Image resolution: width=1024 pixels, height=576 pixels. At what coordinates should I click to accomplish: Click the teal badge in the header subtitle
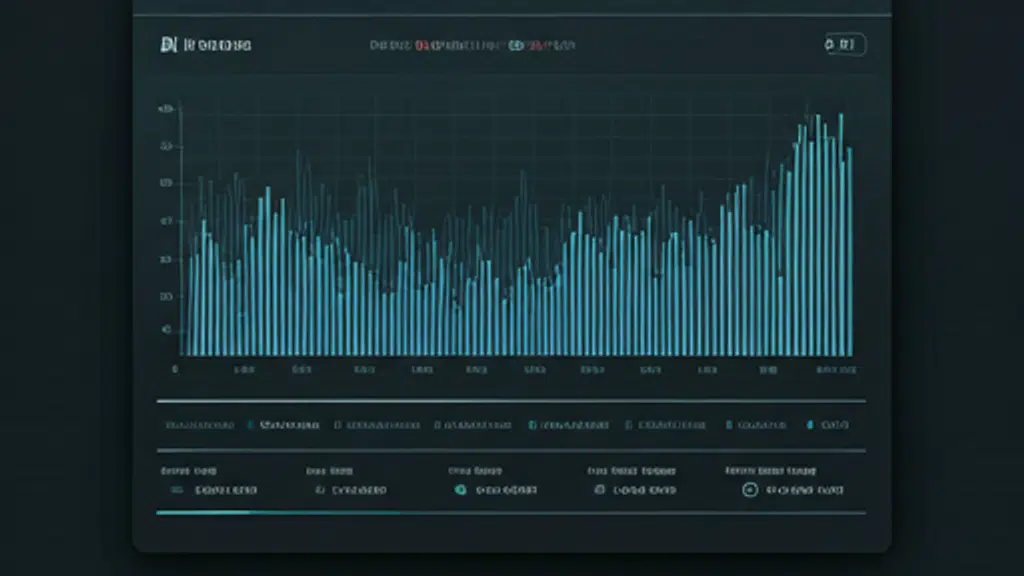tap(516, 46)
